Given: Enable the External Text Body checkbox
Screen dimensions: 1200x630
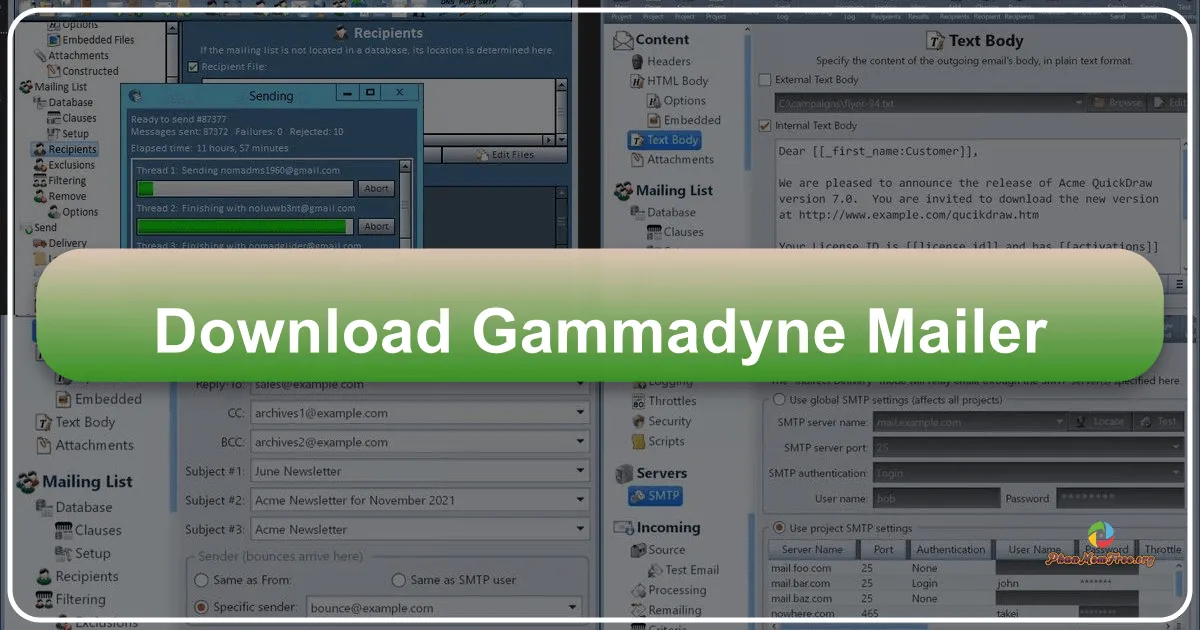Looking at the screenshot, I should (765, 79).
